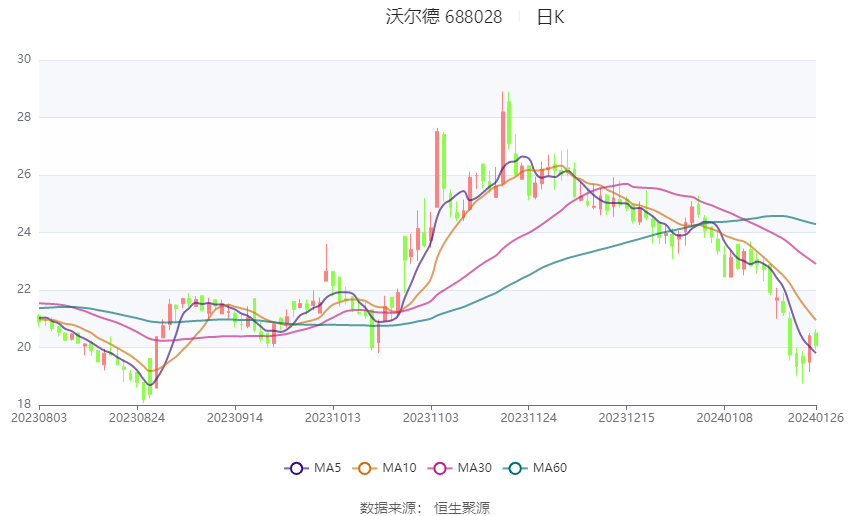Viewport: 850px width, 516px height.
Task: Click the 20231013 date axis label
Action: [333, 418]
